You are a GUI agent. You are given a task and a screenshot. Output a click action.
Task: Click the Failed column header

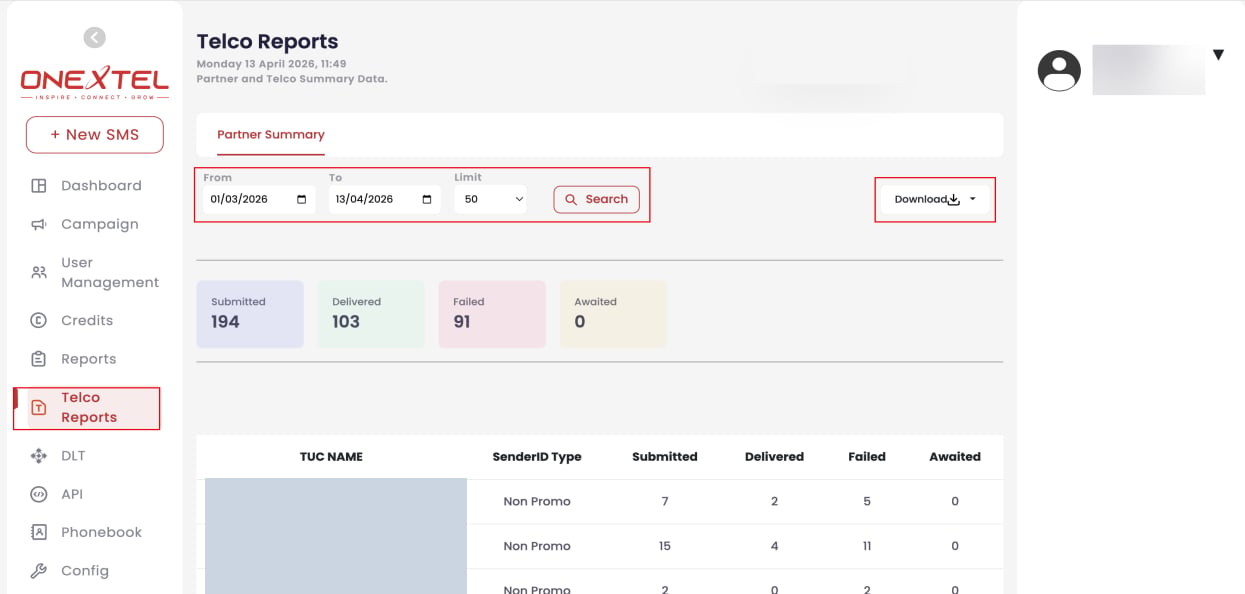pyautogui.click(x=867, y=457)
